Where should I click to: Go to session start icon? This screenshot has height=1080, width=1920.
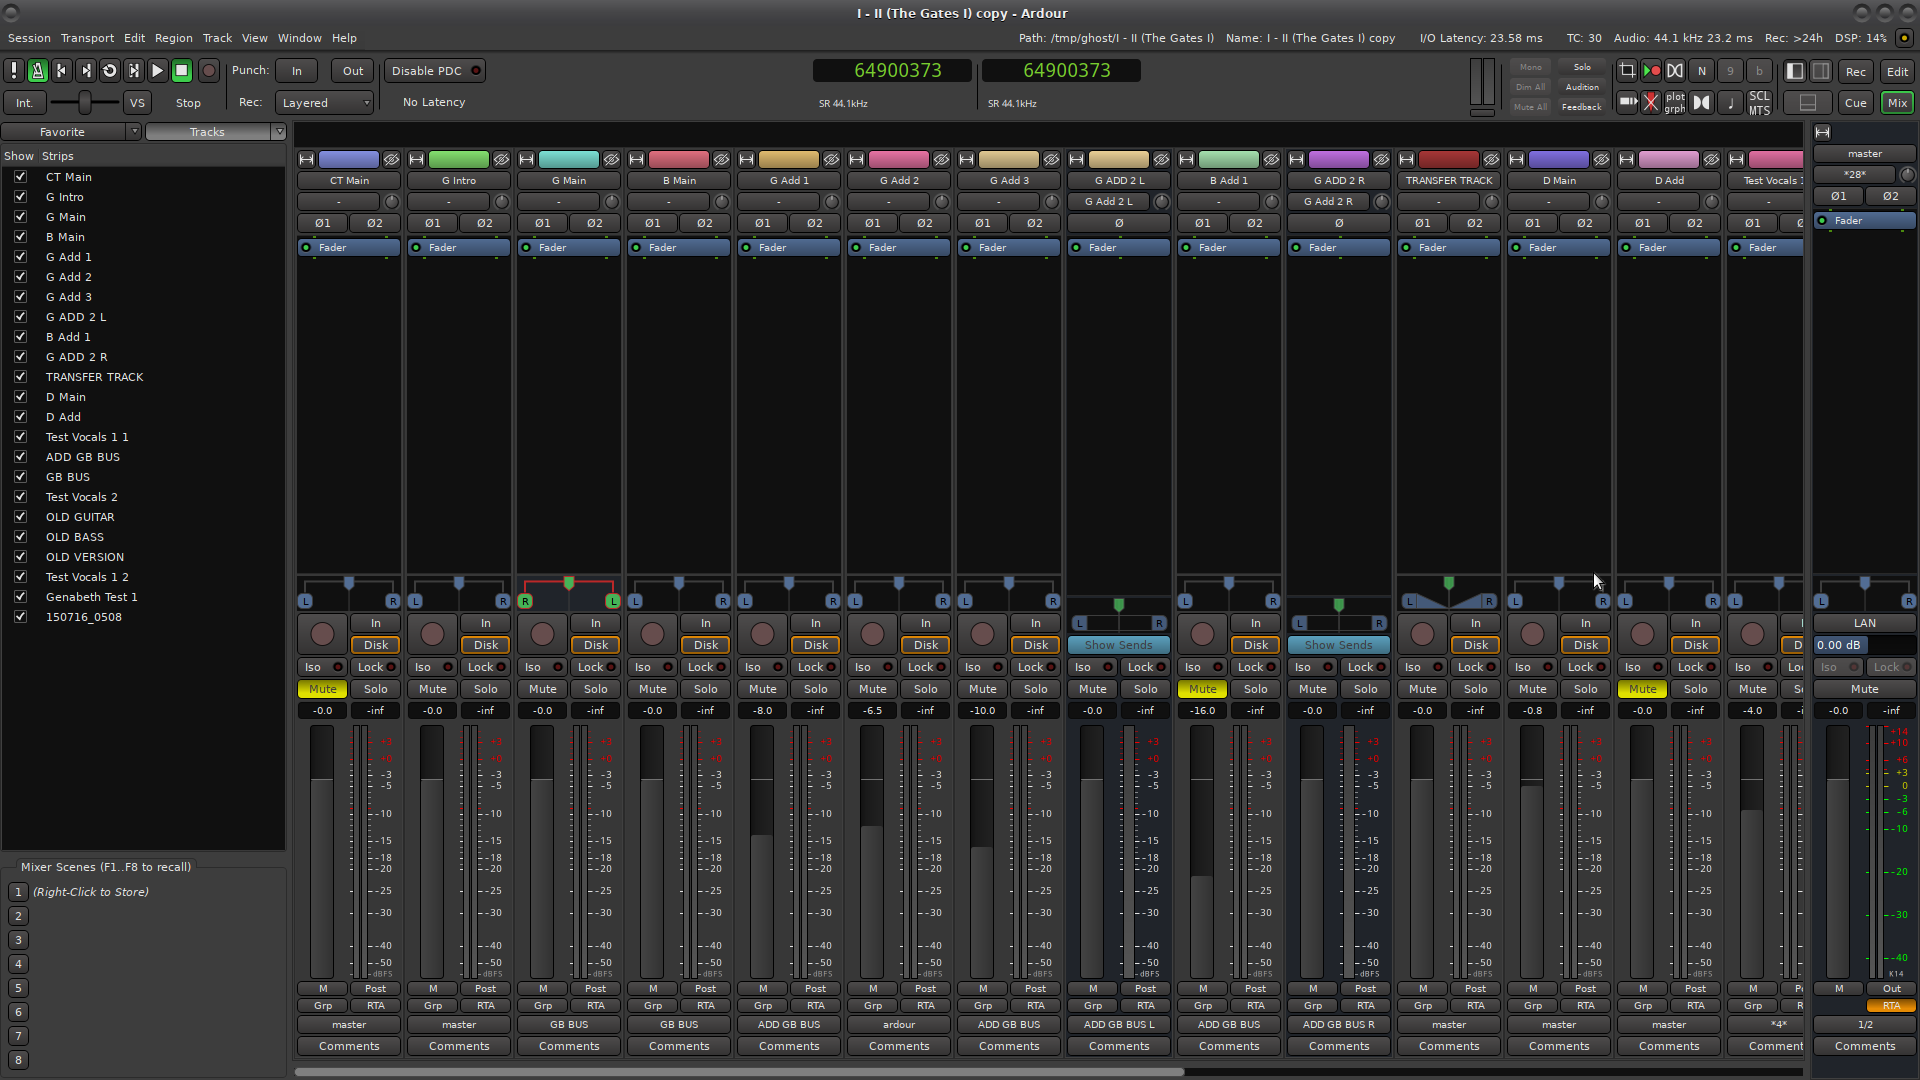click(61, 71)
